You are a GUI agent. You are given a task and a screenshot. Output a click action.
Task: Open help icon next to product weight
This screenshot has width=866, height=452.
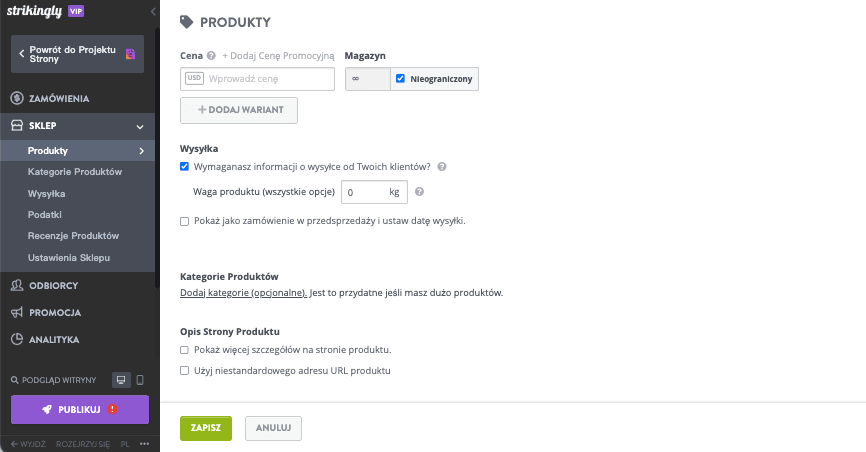click(420, 191)
